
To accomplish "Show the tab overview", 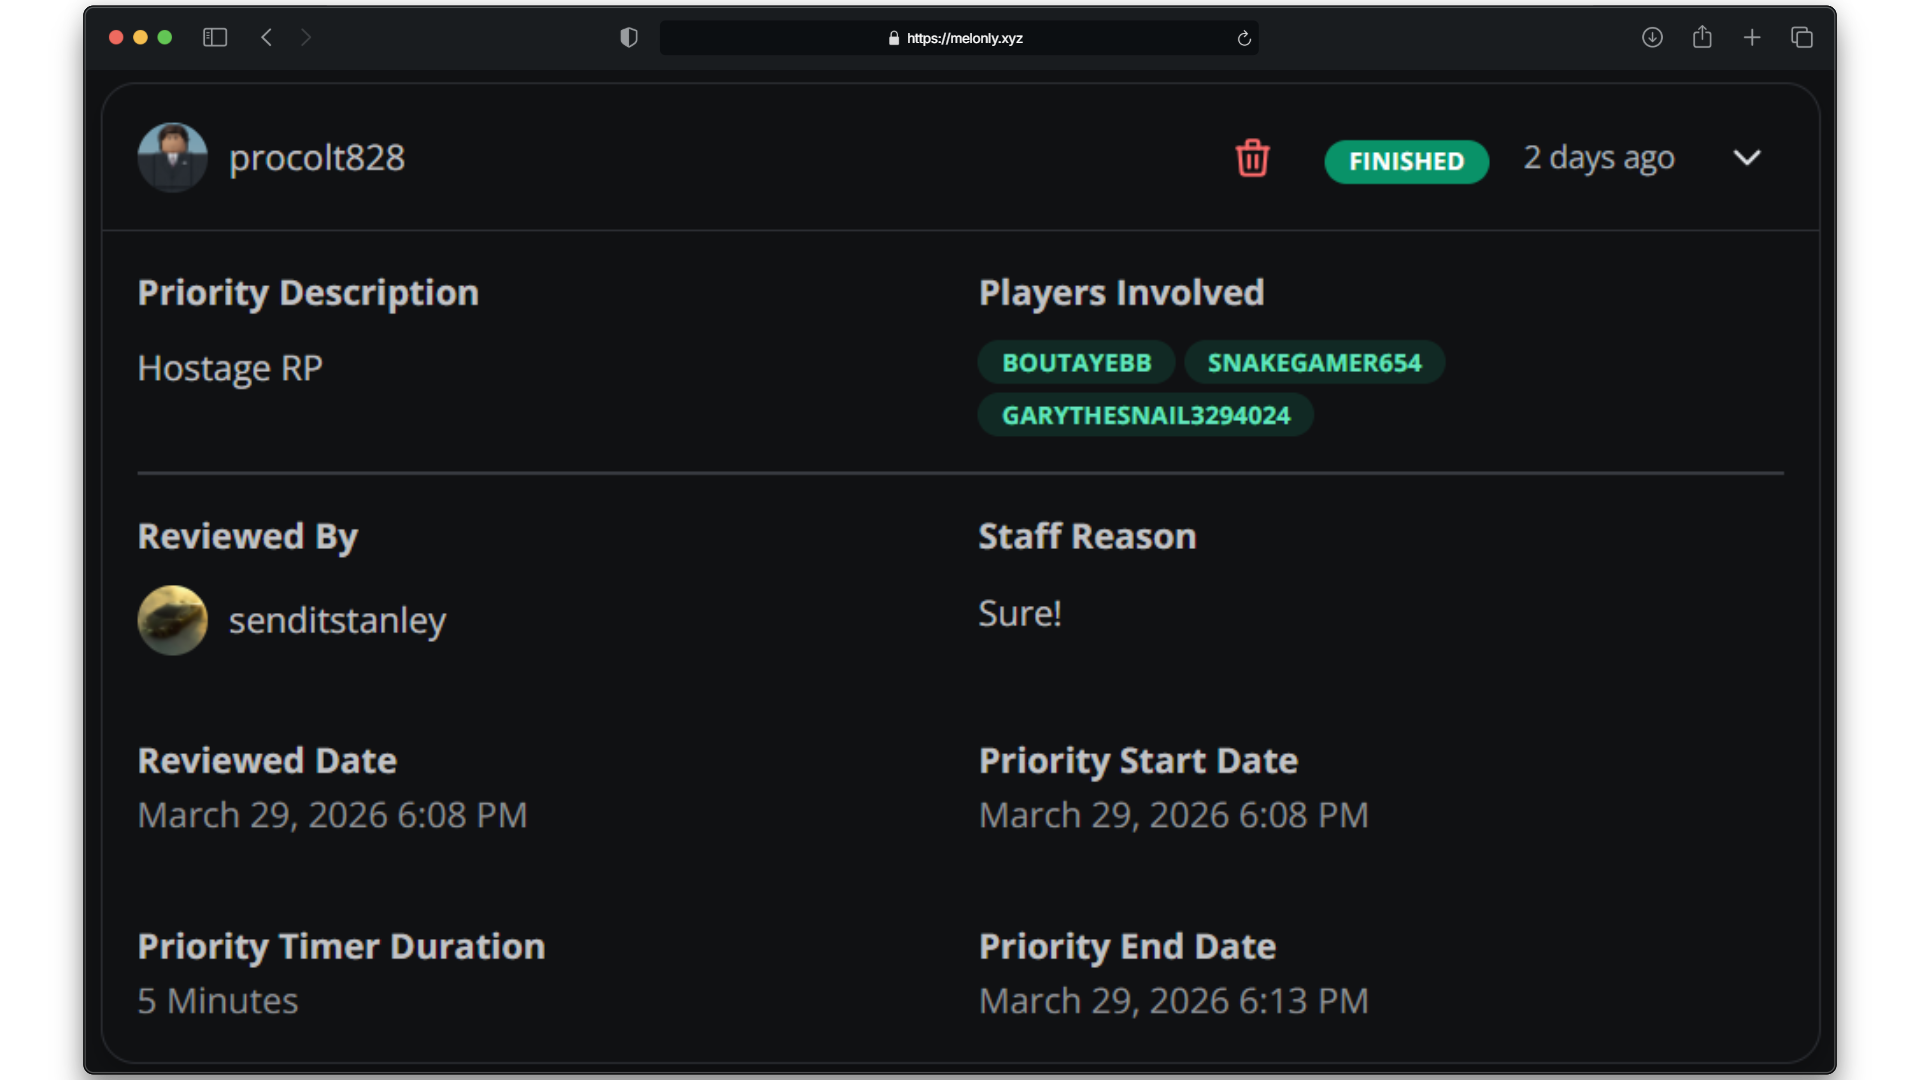I will [x=1802, y=38].
